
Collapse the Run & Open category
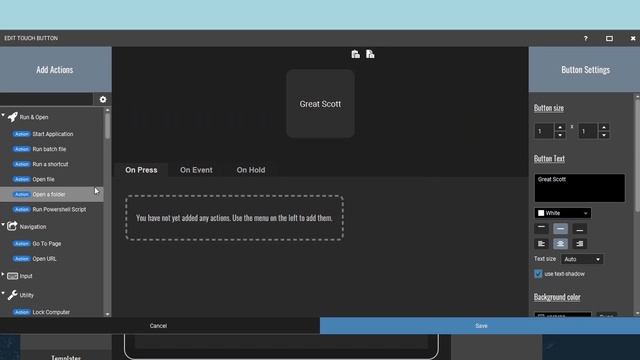[3, 116]
